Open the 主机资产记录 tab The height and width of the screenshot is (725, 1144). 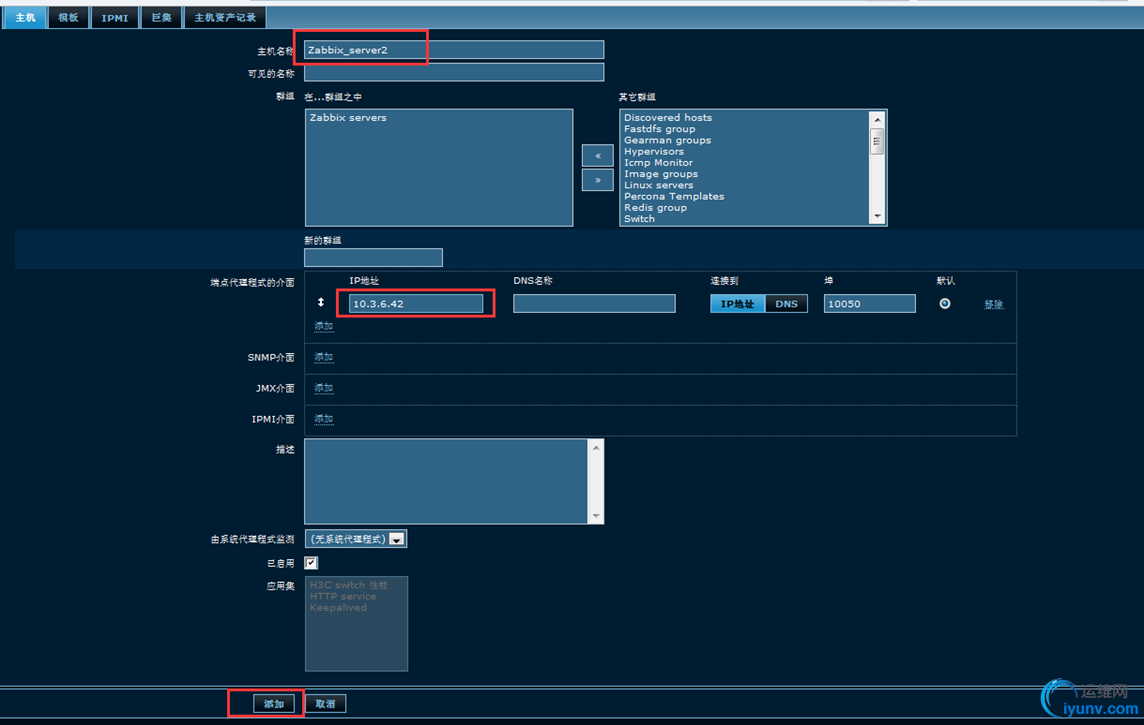pos(225,18)
